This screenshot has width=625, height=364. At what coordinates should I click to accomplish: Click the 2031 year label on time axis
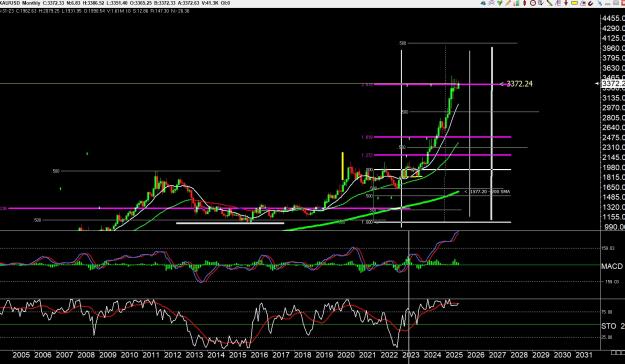pos(584,355)
